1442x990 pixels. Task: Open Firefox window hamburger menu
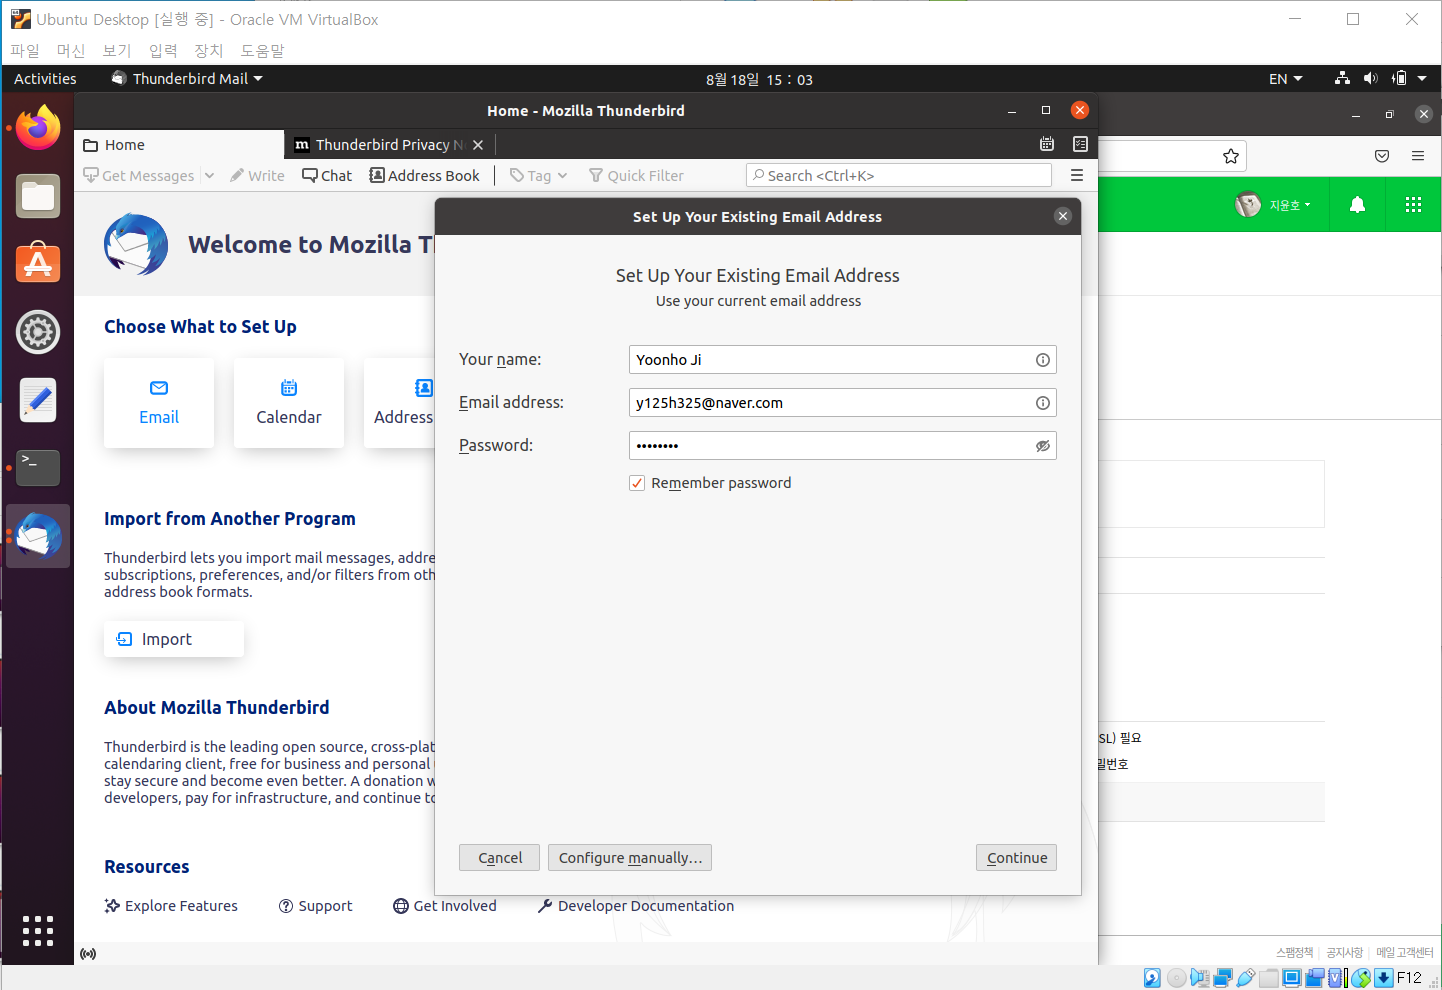tap(1418, 156)
